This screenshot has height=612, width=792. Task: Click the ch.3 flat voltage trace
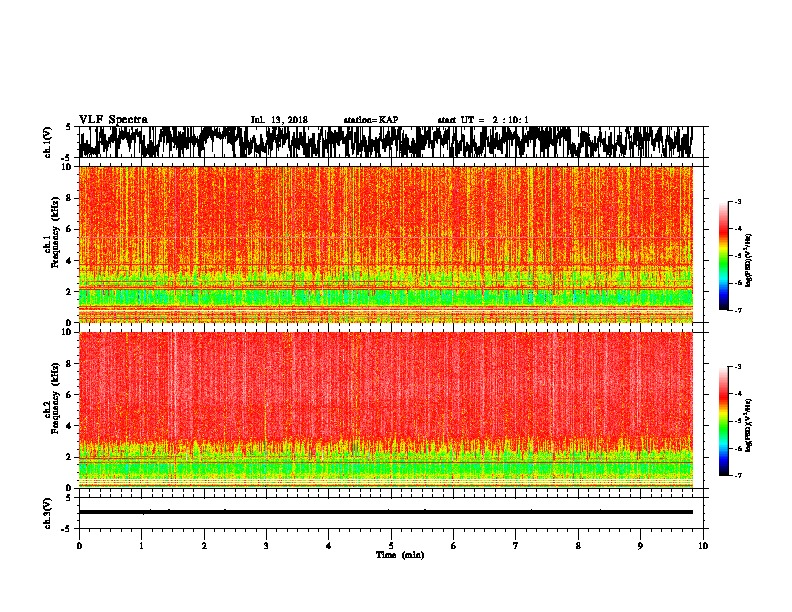point(386,512)
